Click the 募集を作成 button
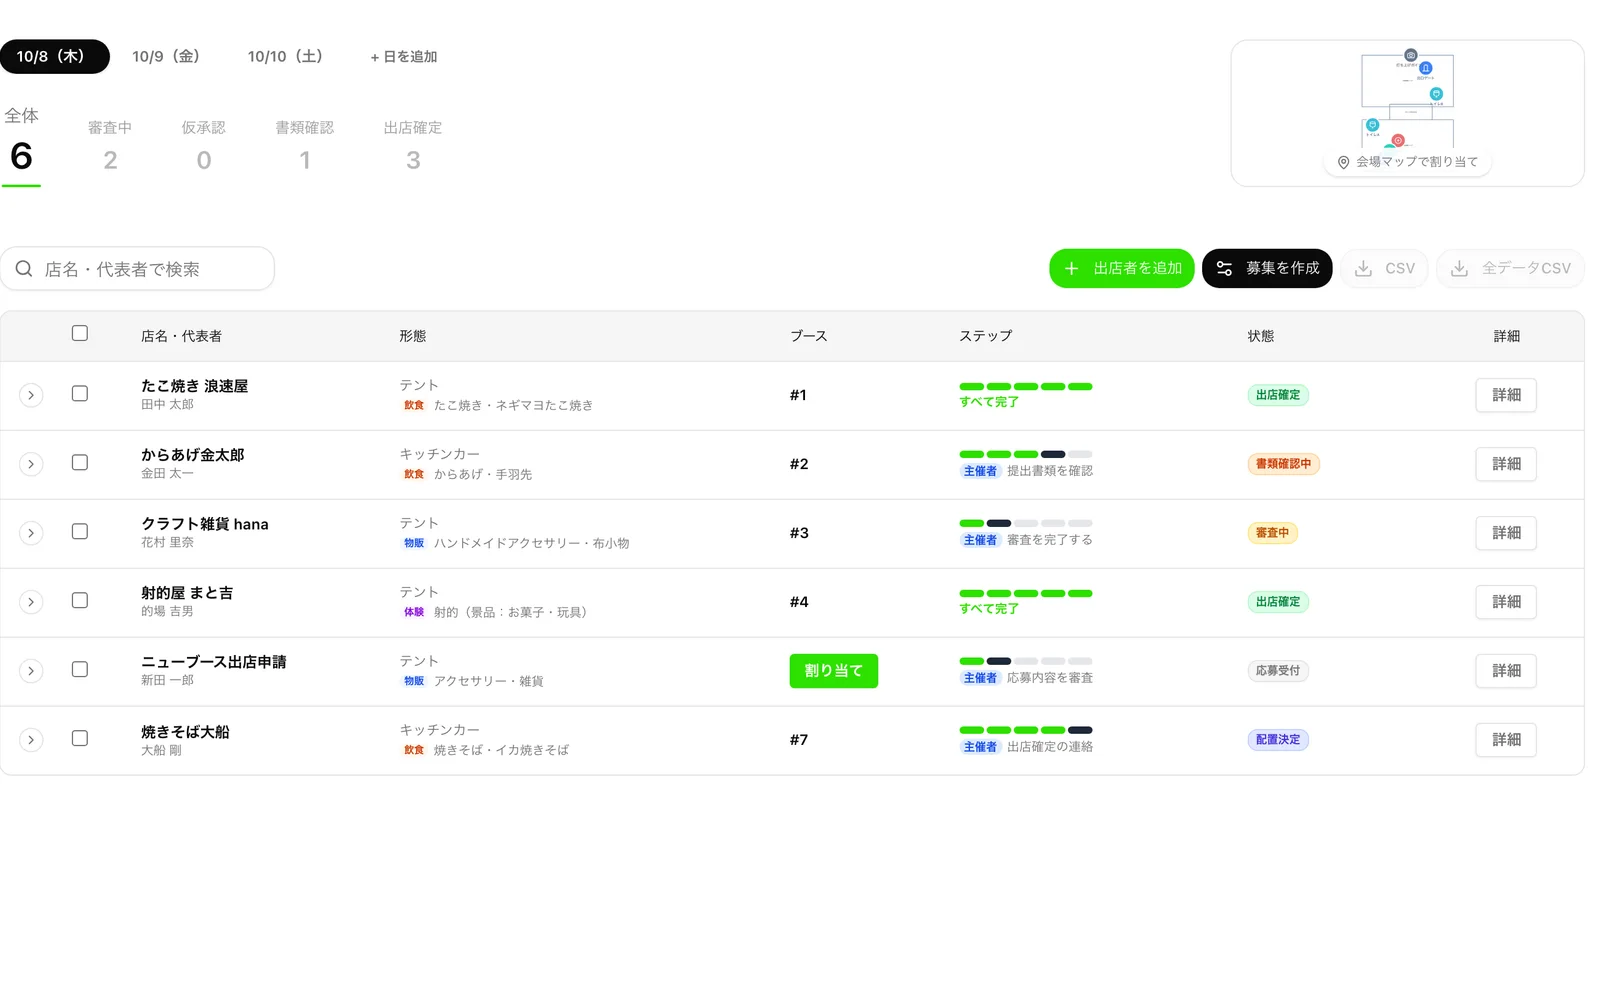This screenshot has width=1600, height=985. [1267, 268]
